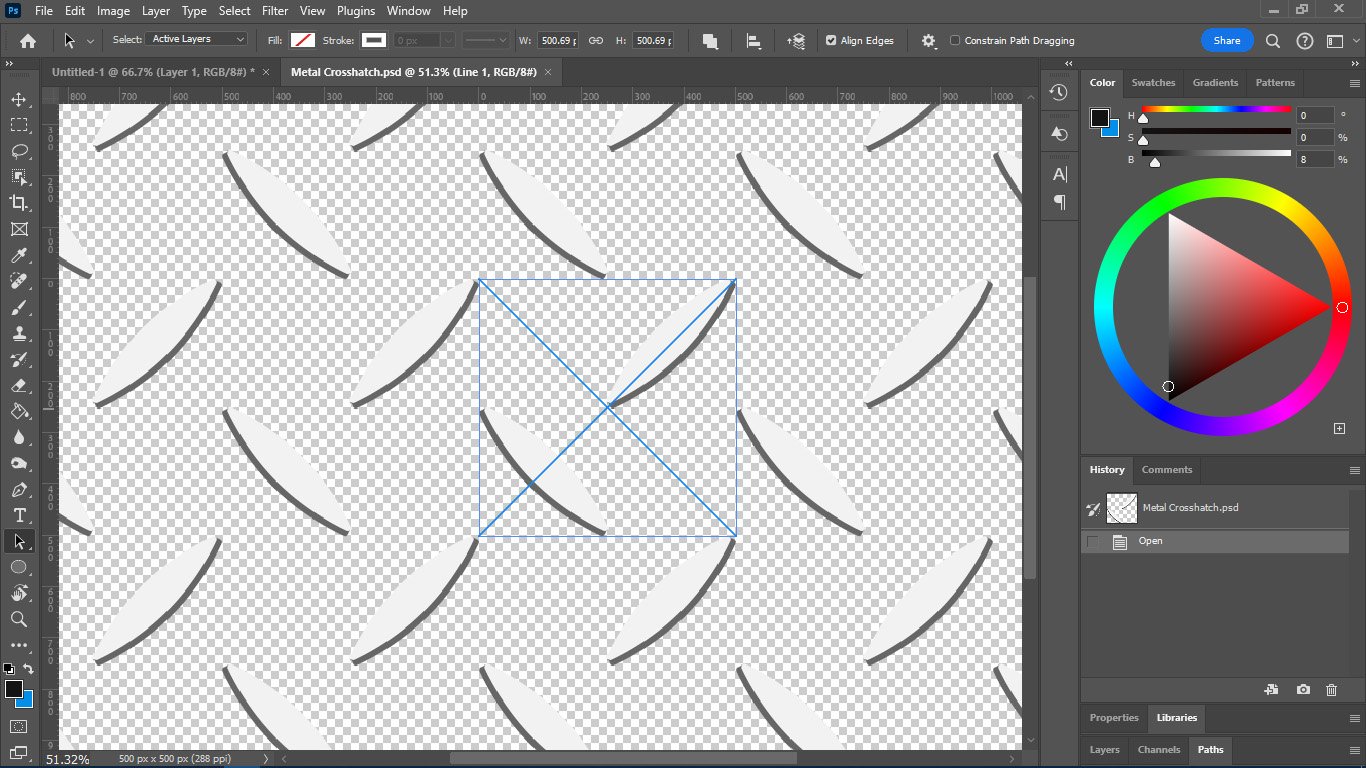Open the Plugins menu
1366x768 pixels.
(x=355, y=11)
